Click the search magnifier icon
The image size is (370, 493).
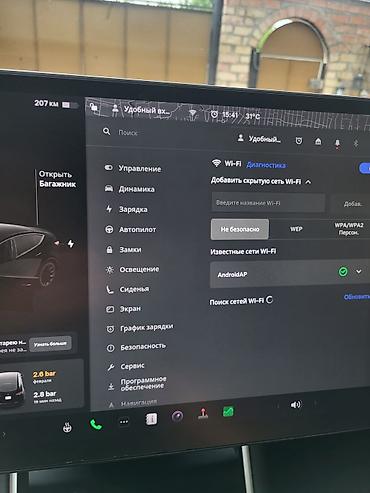tap(106, 131)
